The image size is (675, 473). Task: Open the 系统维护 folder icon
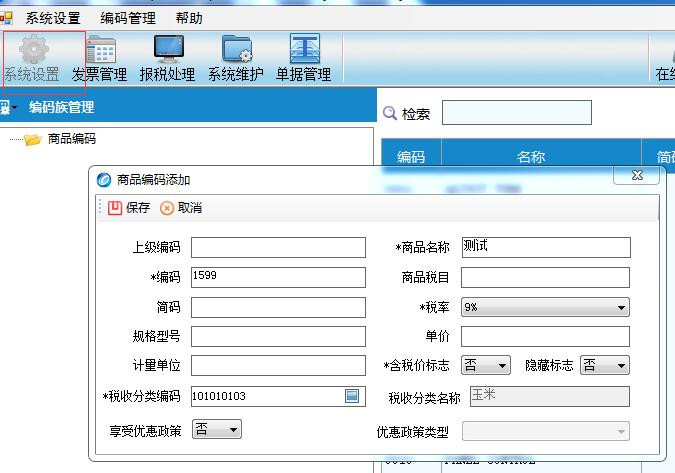(x=236, y=49)
